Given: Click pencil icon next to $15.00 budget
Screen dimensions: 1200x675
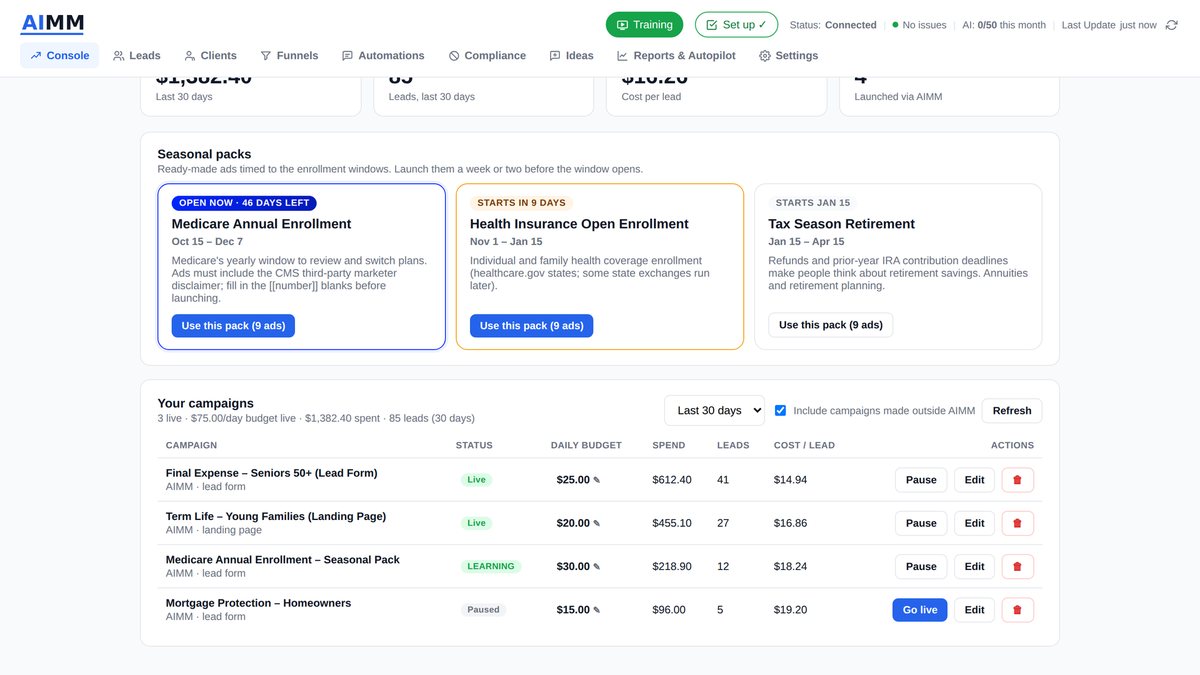Looking at the screenshot, I should pos(597,610).
